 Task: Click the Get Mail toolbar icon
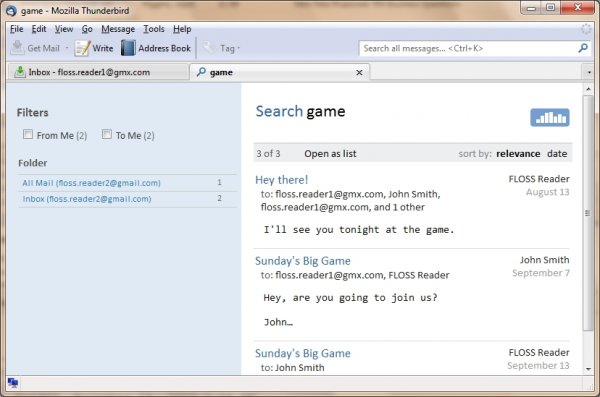coord(17,48)
